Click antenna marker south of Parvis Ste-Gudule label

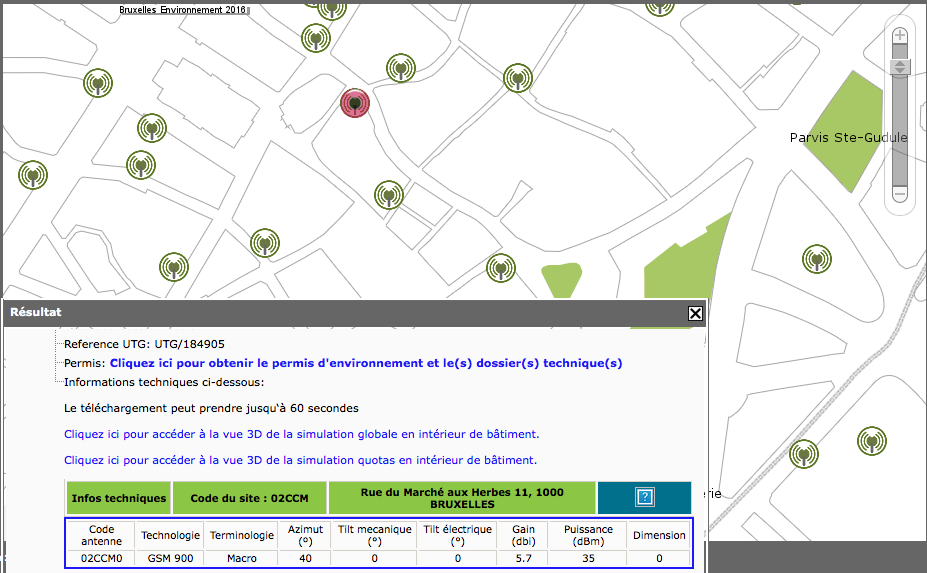point(817,260)
